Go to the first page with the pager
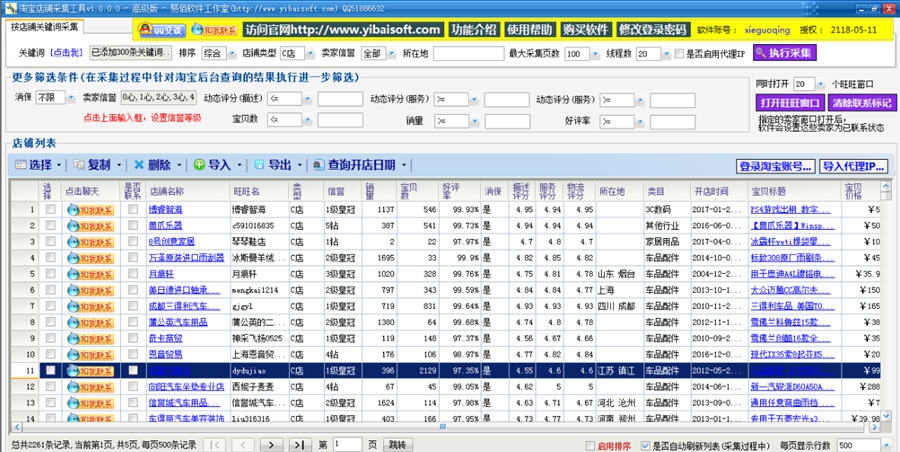This screenshot has width=900, height=452. (214, 445)
